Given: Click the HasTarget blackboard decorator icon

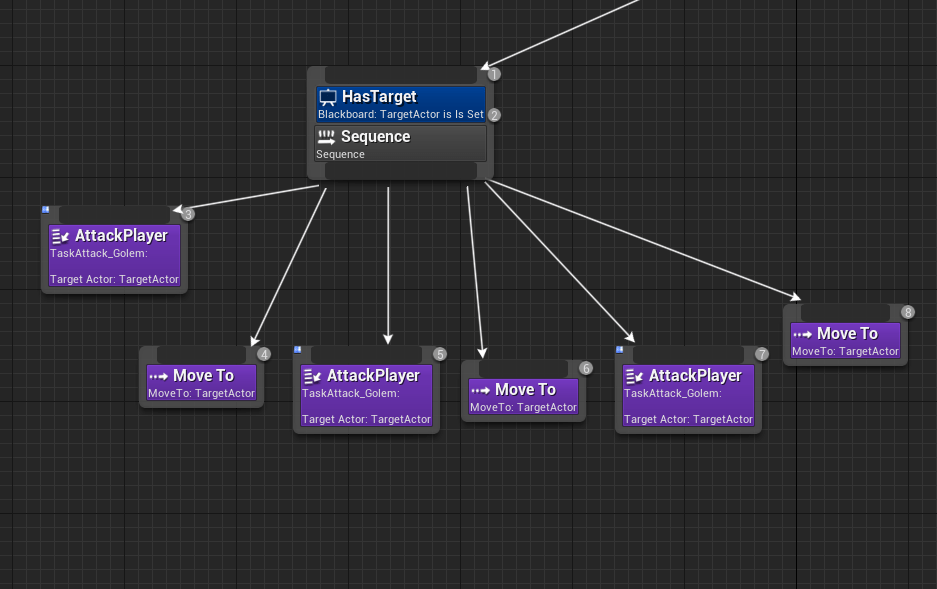Looking at the screenshot, I should pyautogui.click(x=328, y=97).
